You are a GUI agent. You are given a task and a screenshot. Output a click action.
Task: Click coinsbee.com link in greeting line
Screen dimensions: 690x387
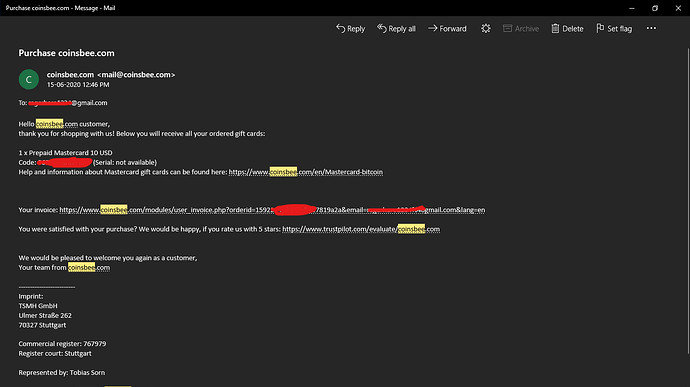point(57,124)
